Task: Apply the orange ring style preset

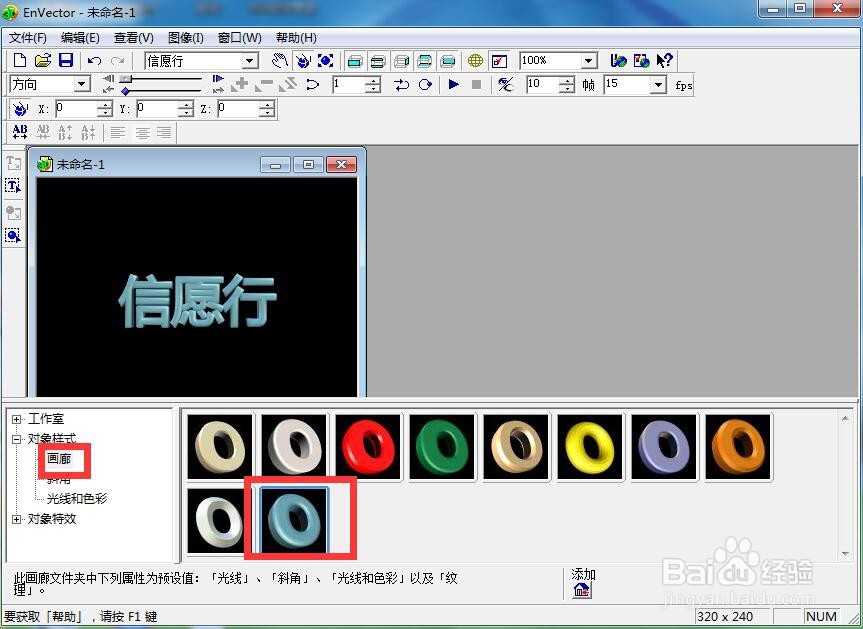Action: click(x=738, y=447)
